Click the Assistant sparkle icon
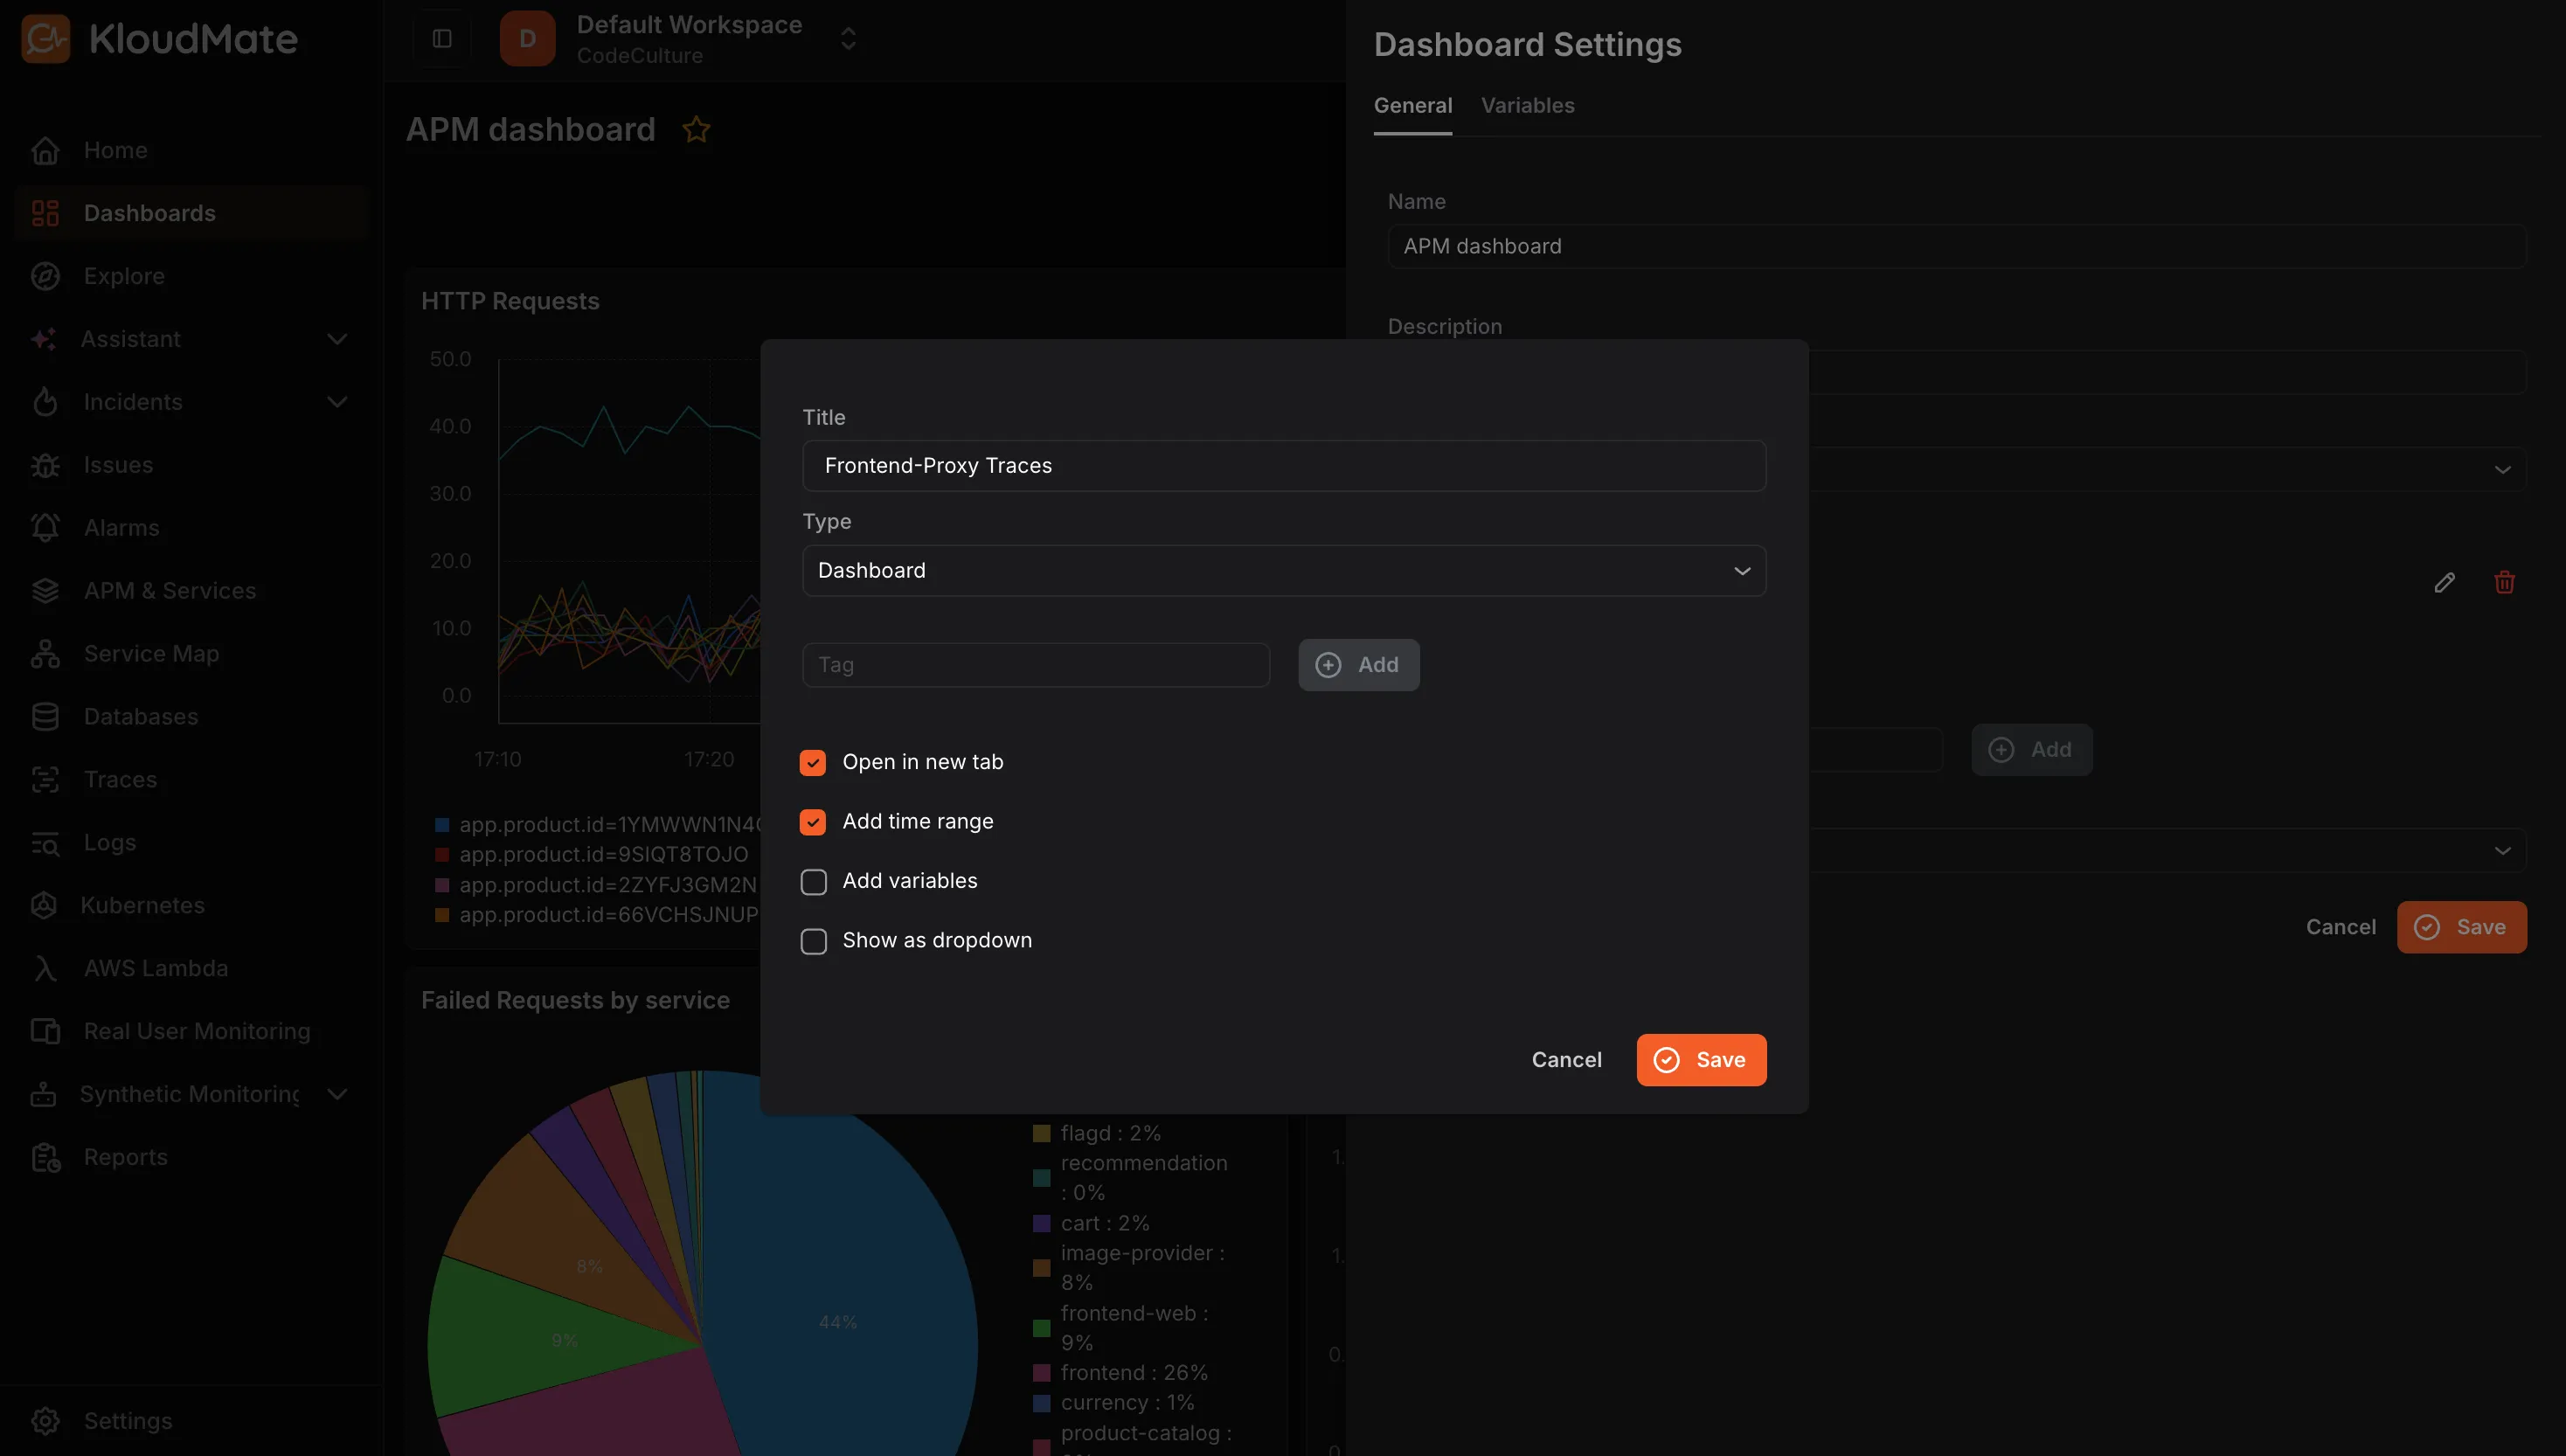Viewport: 2566px width, 1456px height. [x=43, y=339]
